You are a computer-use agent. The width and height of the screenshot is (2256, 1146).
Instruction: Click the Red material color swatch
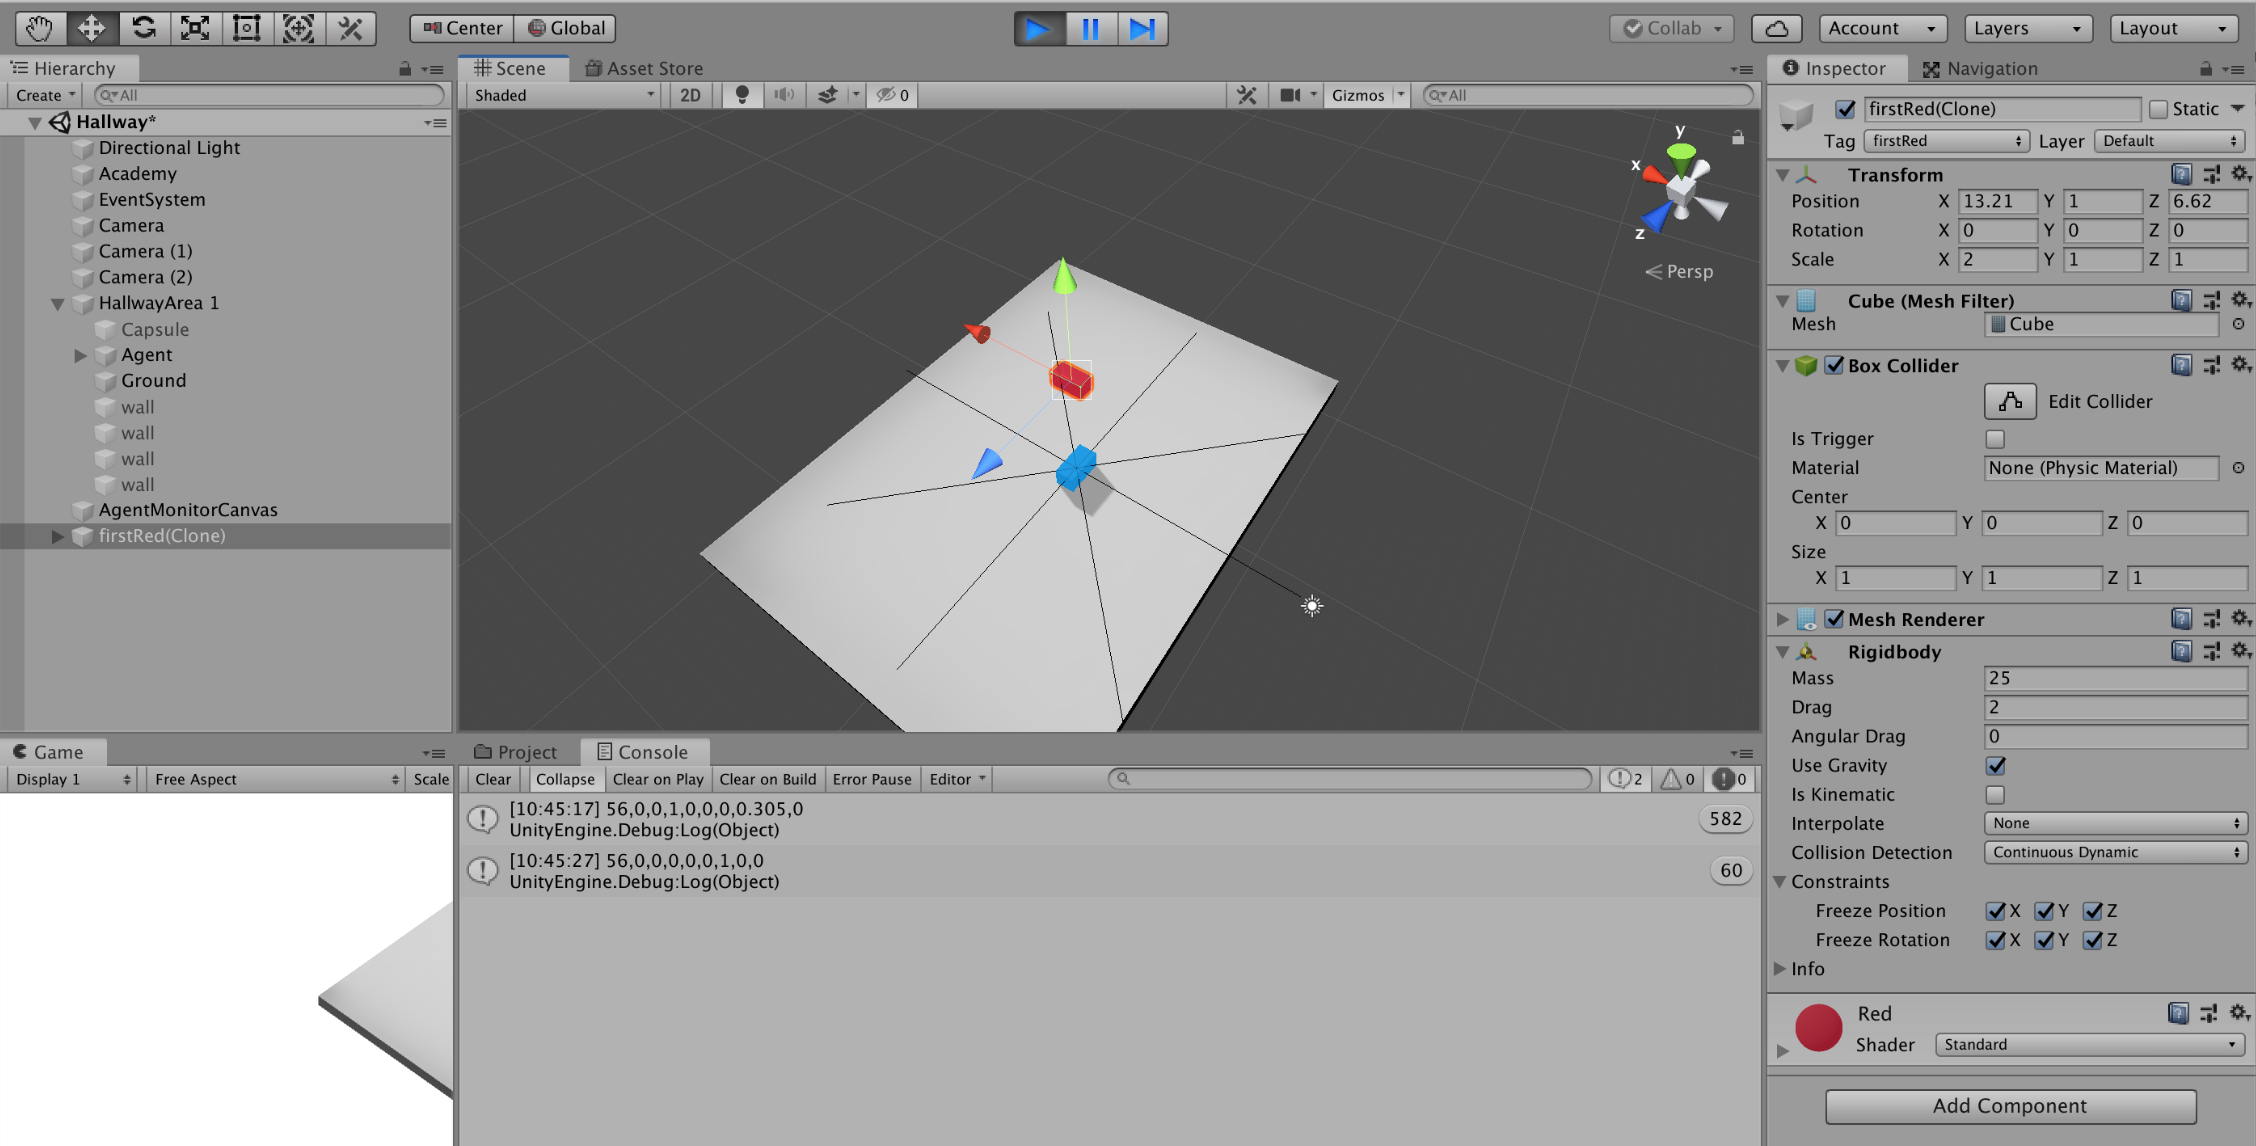(x=1819, y=1028)
